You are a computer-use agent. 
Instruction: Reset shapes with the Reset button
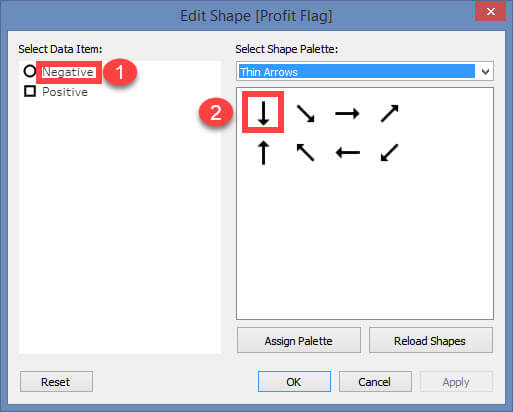(x=56, y=382)
